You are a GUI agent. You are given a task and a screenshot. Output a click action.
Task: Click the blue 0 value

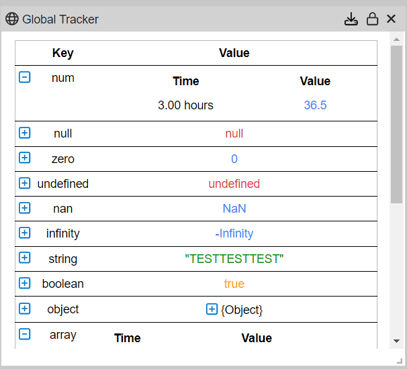234,159
